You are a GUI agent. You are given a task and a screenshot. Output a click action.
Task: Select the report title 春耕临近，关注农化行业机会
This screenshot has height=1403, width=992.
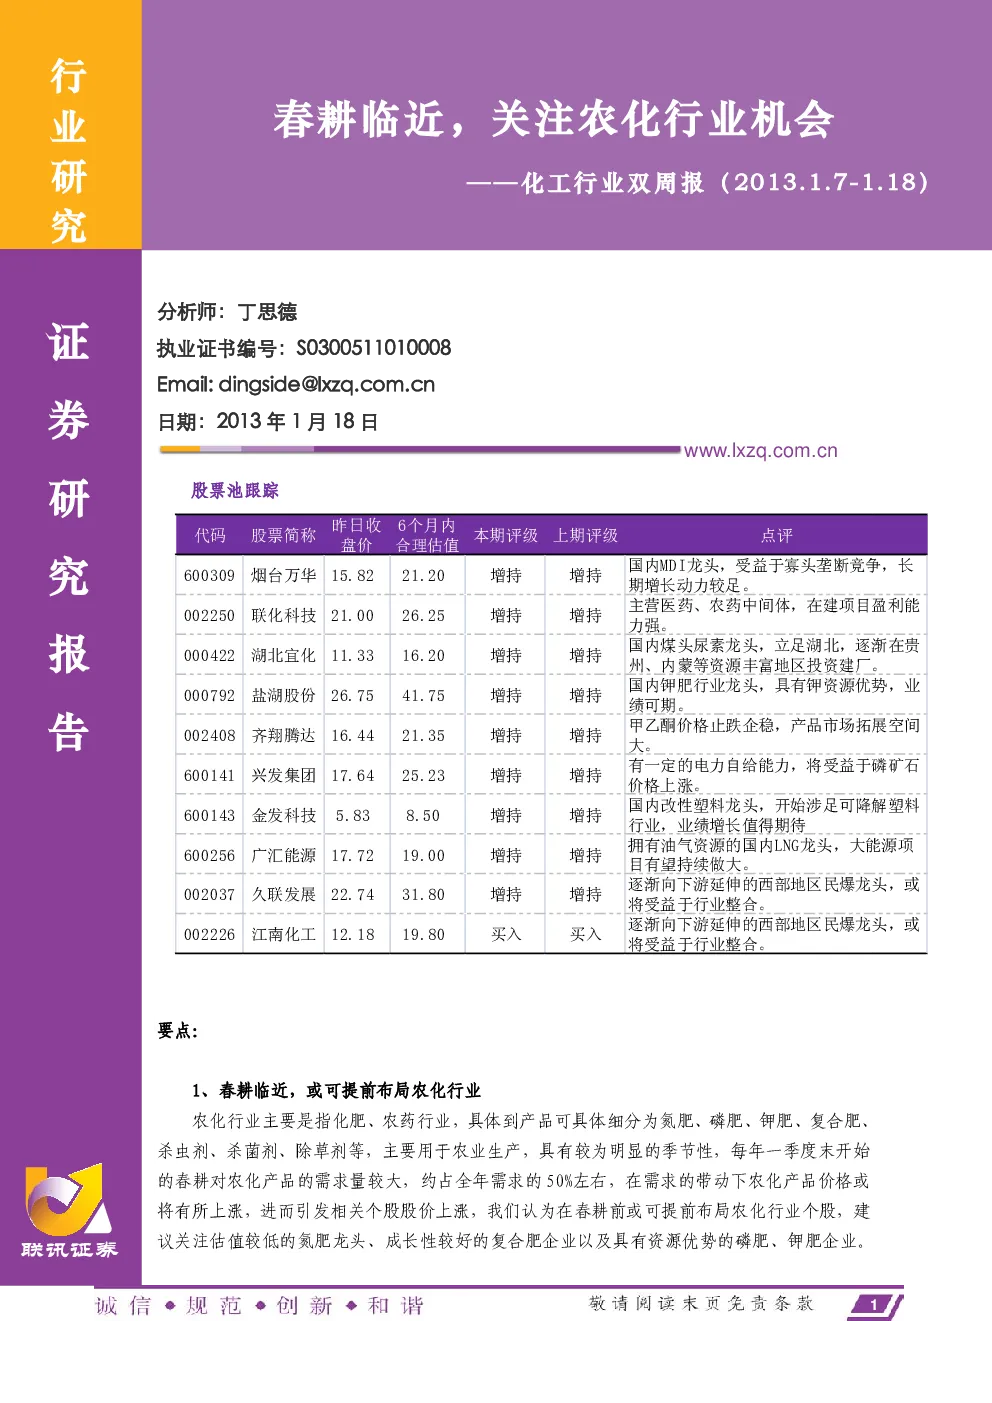(553, 120)
